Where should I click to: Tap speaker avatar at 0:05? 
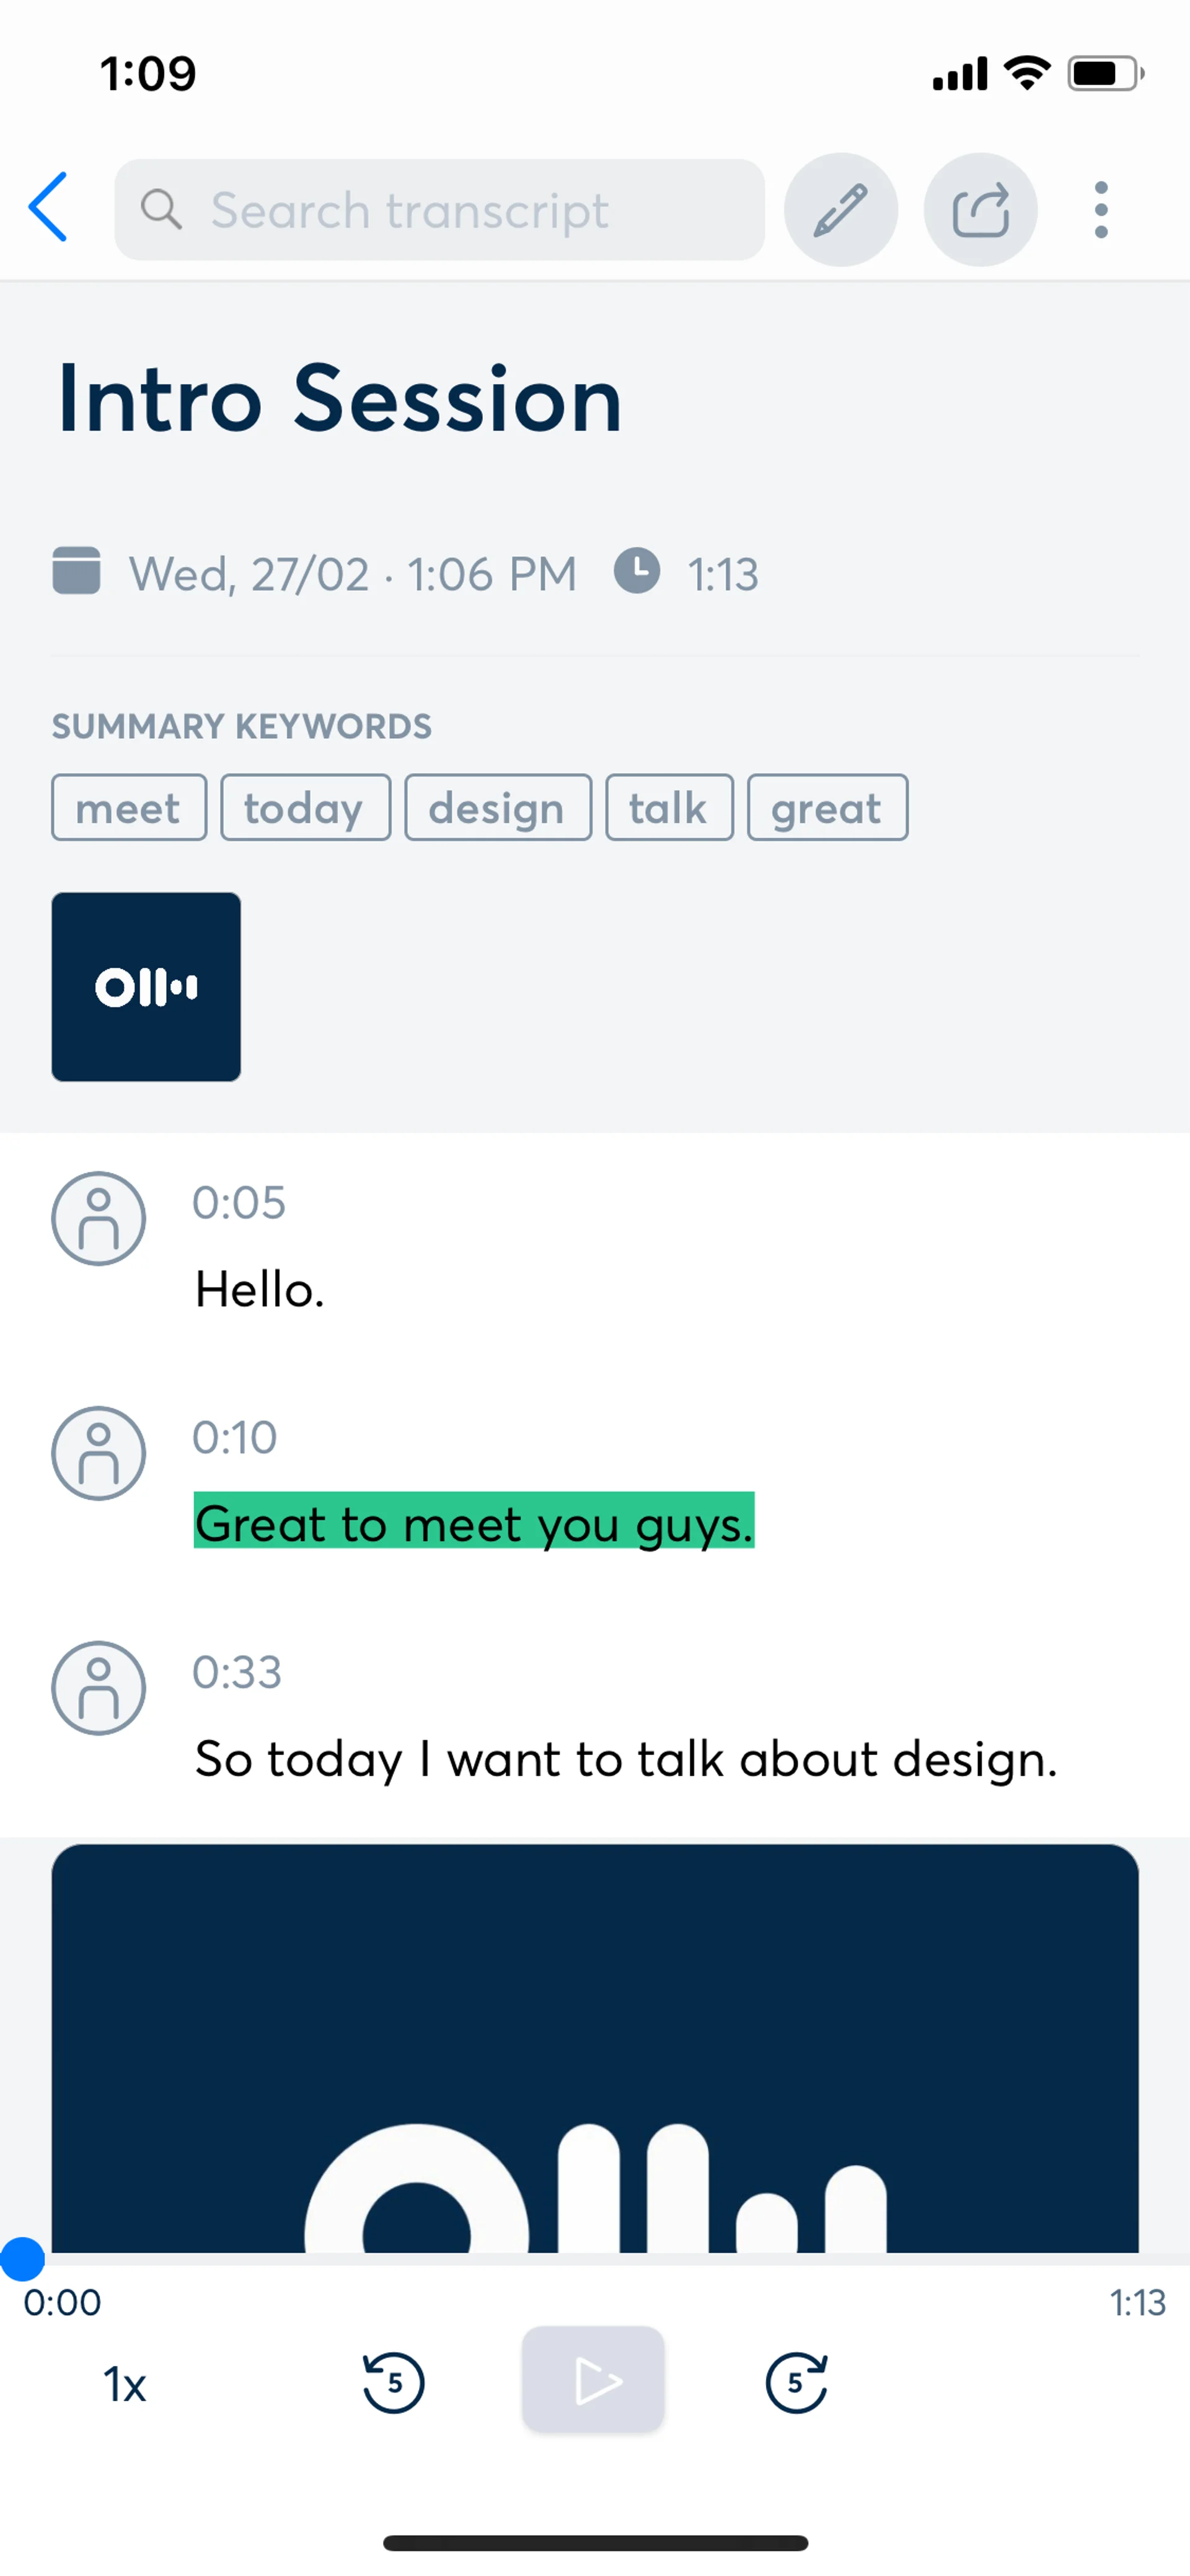tap(99, 1219)
